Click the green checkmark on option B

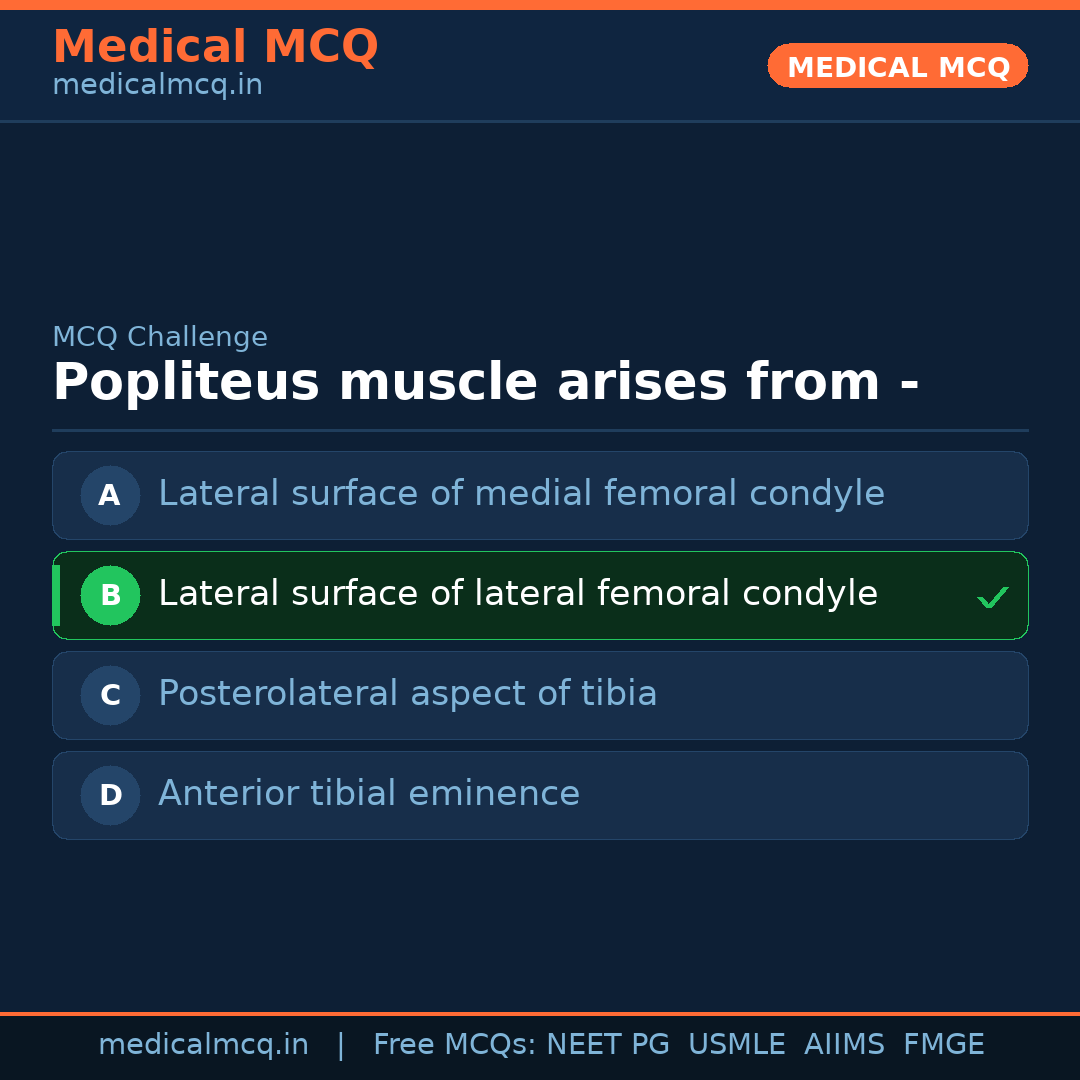[x=992, y=597]
